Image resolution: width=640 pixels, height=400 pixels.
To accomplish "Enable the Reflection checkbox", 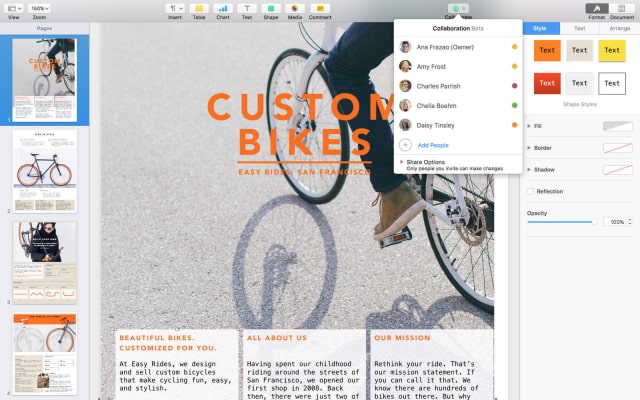I will point(530,191).
